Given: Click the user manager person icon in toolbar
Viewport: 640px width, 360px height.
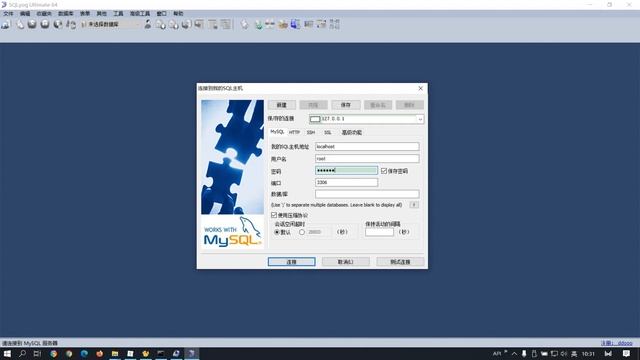Looking at the screenshot, I should 147,24.
